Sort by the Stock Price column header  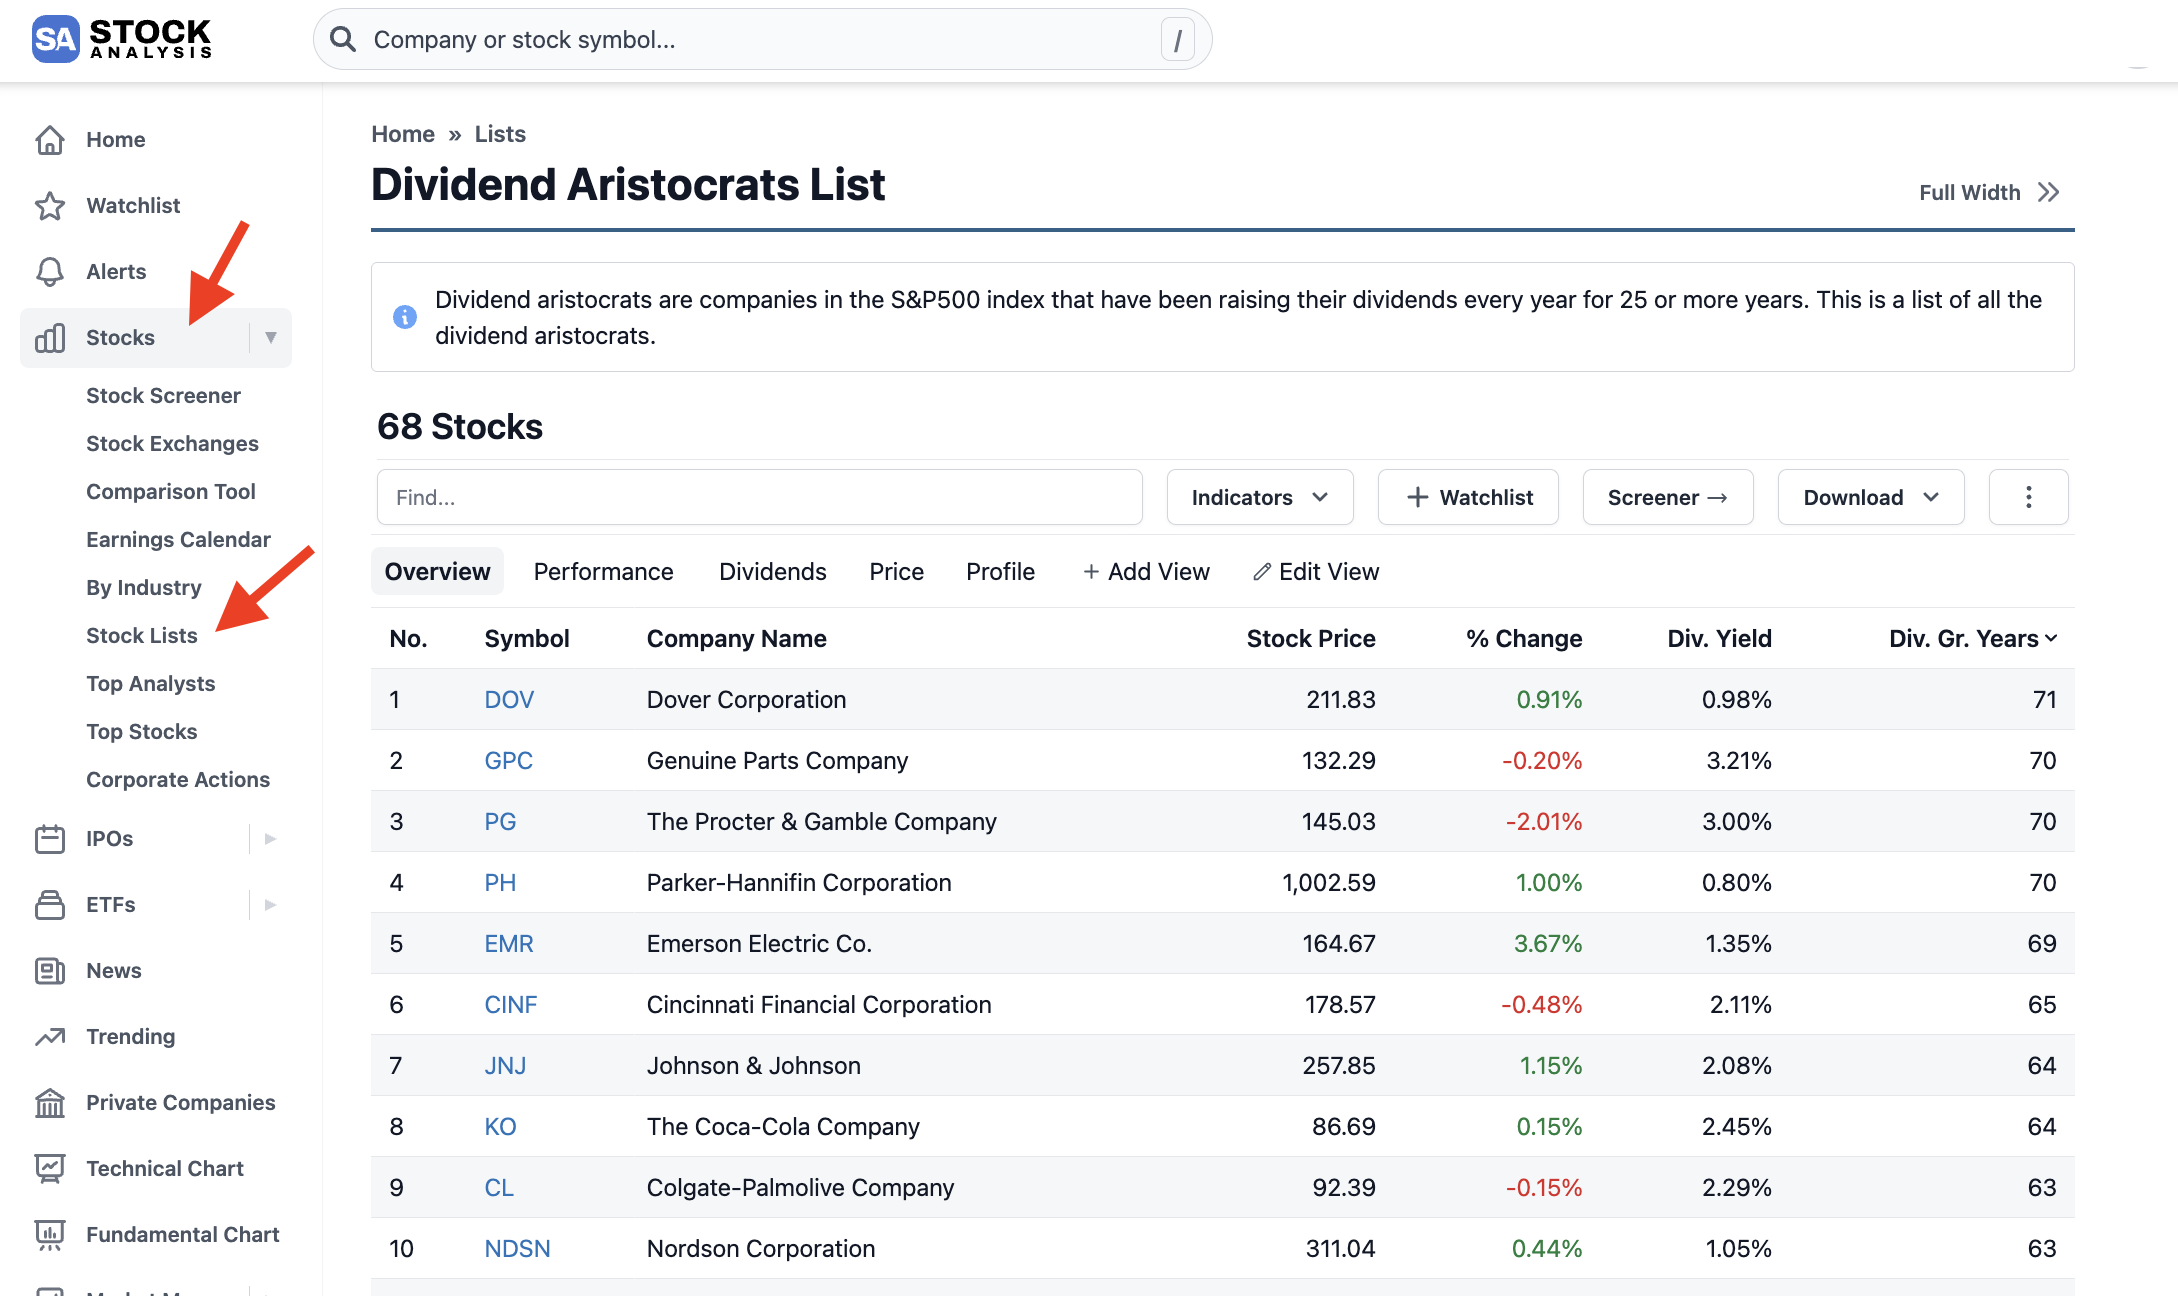point(1311,639)
